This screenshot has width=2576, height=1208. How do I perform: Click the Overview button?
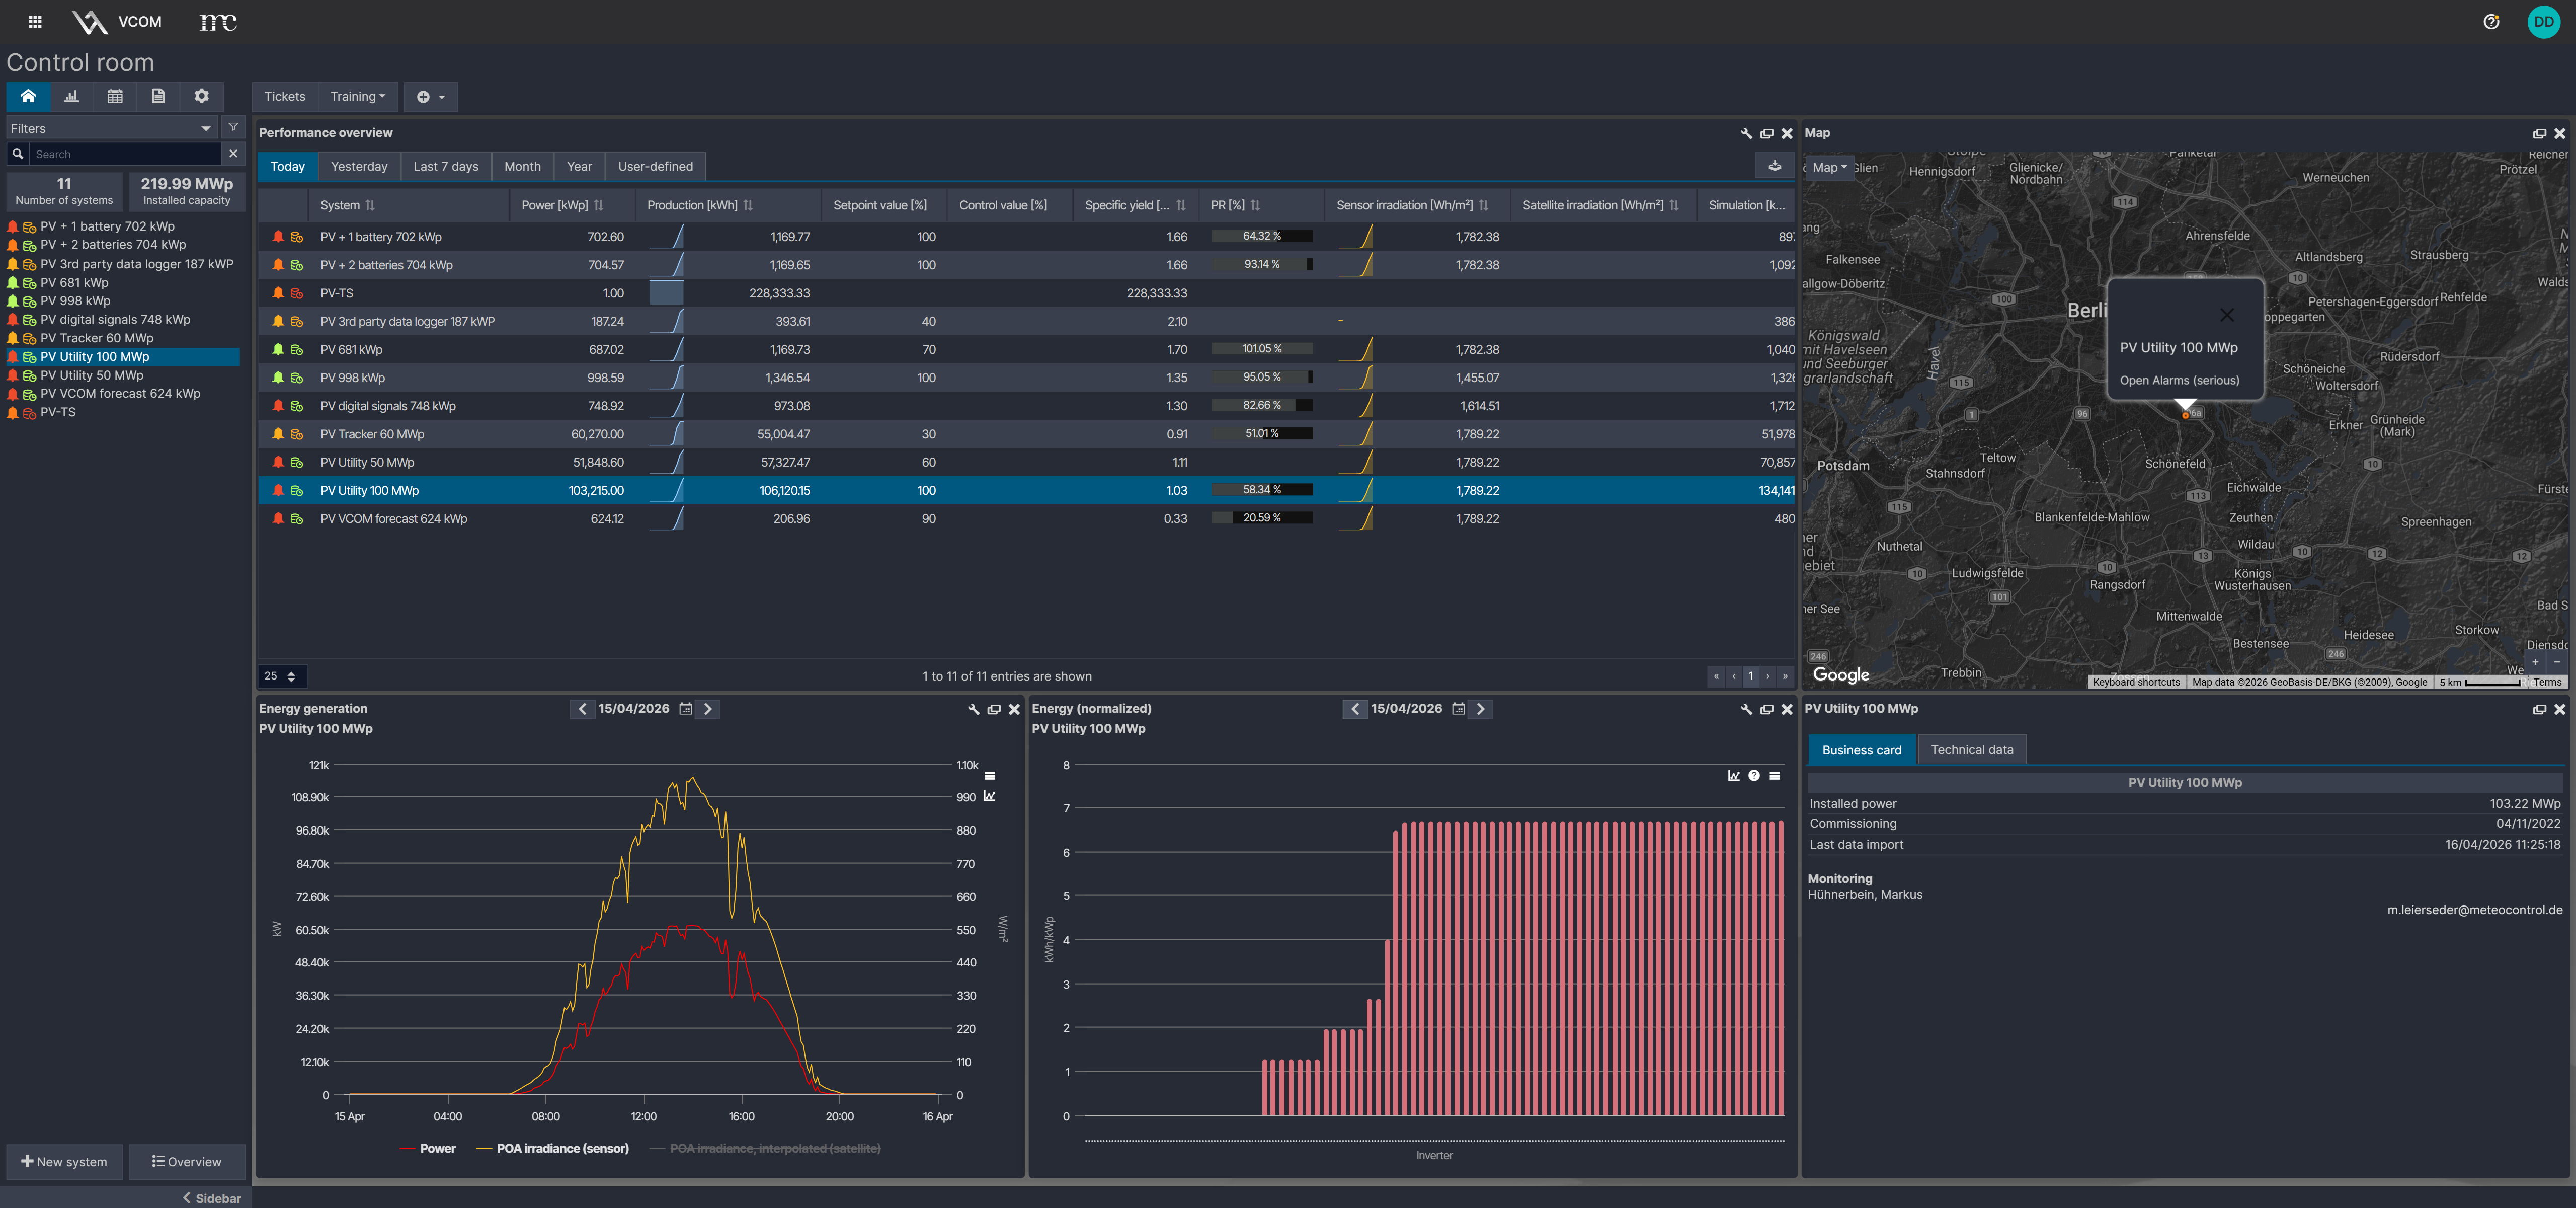click(186, 1161)
